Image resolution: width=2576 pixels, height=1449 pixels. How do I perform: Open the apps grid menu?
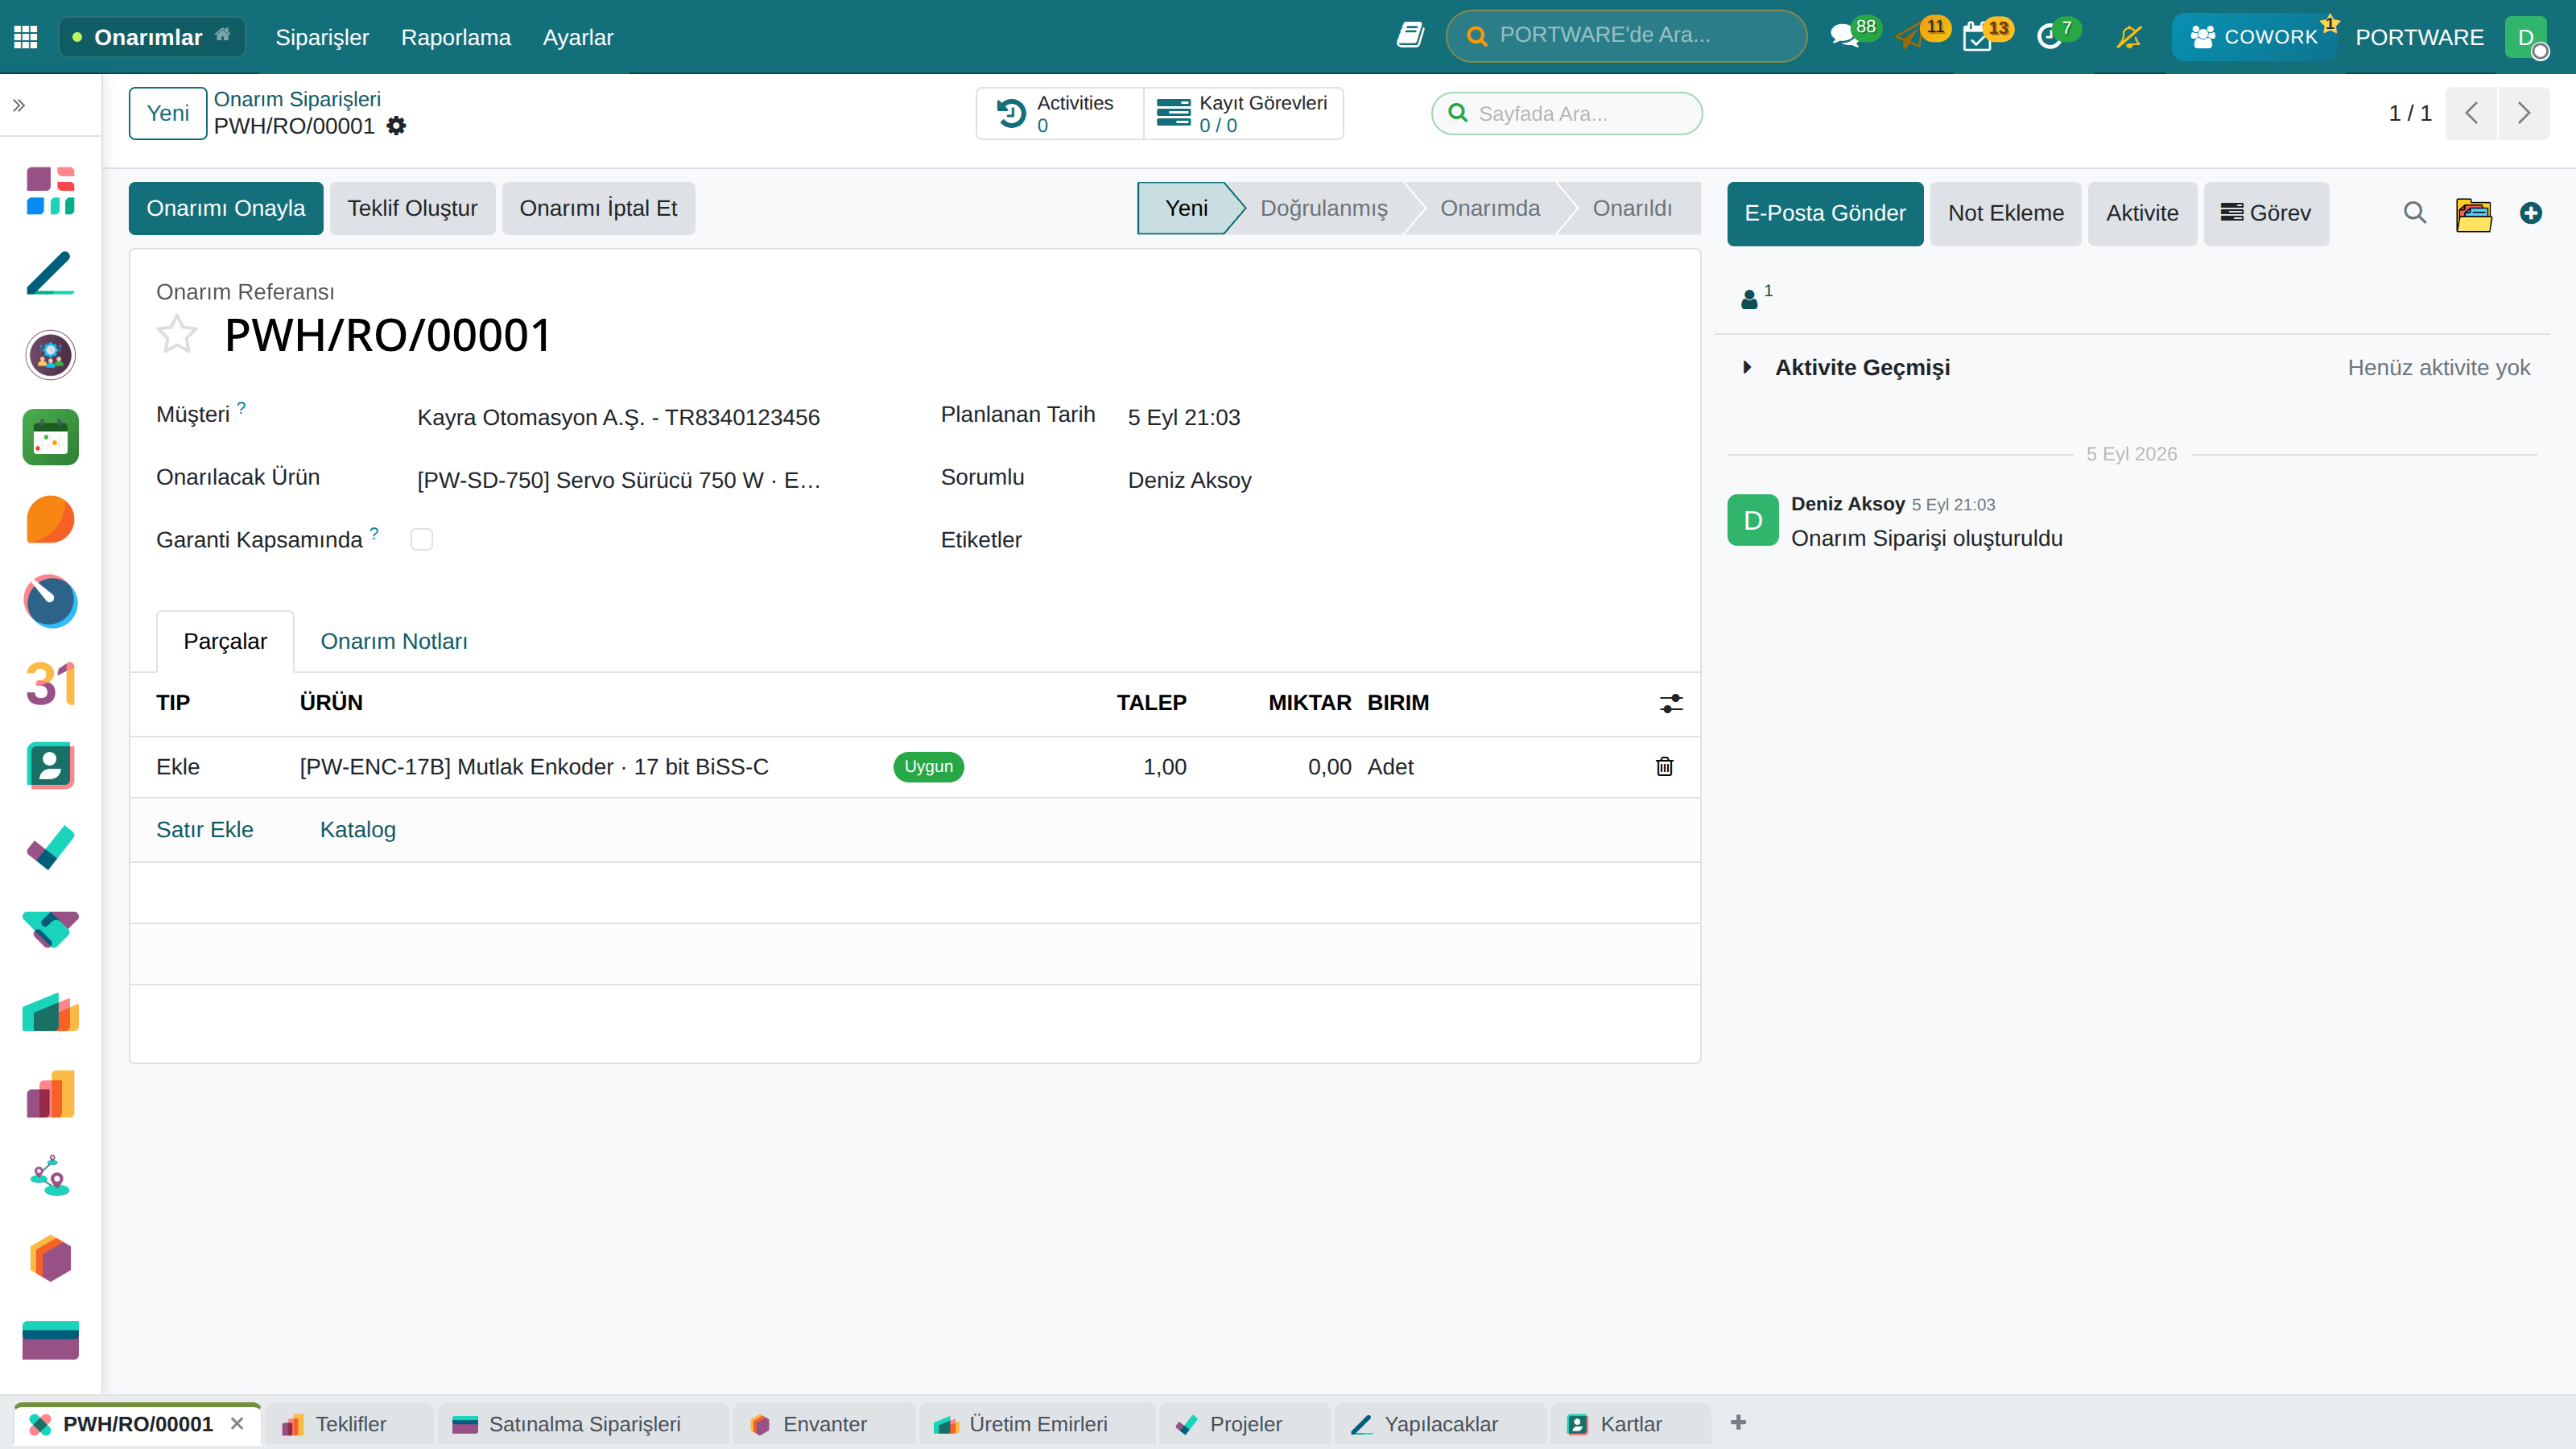[x=26, y=37]
